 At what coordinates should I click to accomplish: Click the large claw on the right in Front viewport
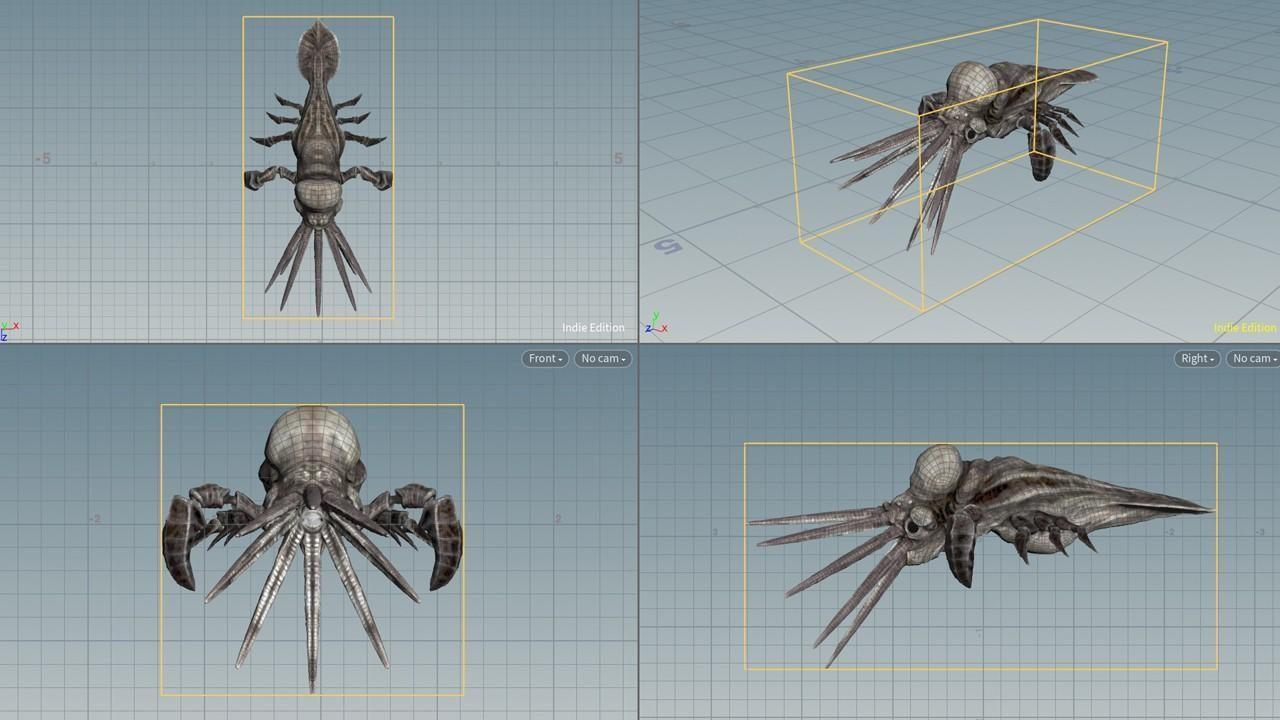pos(445,540)
